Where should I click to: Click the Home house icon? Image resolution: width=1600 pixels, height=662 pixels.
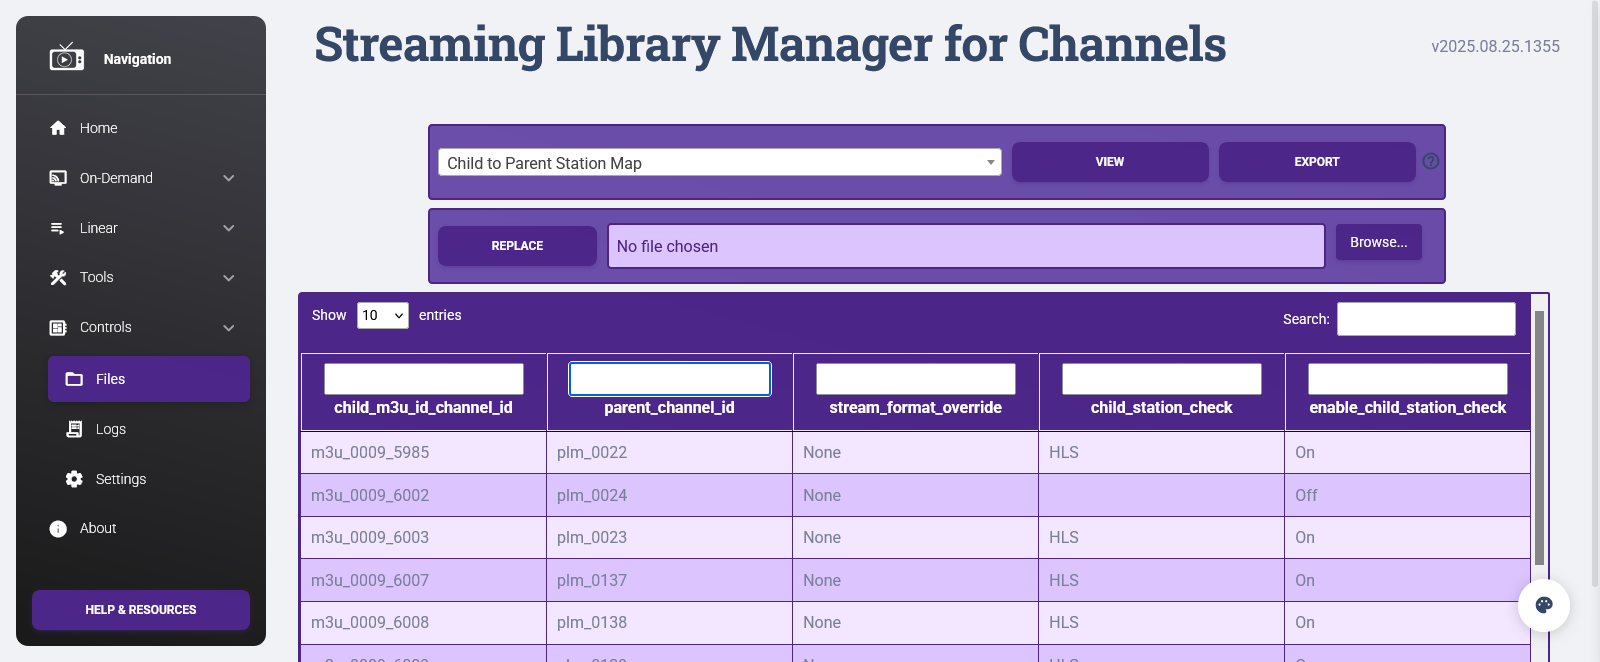(58, 128)
